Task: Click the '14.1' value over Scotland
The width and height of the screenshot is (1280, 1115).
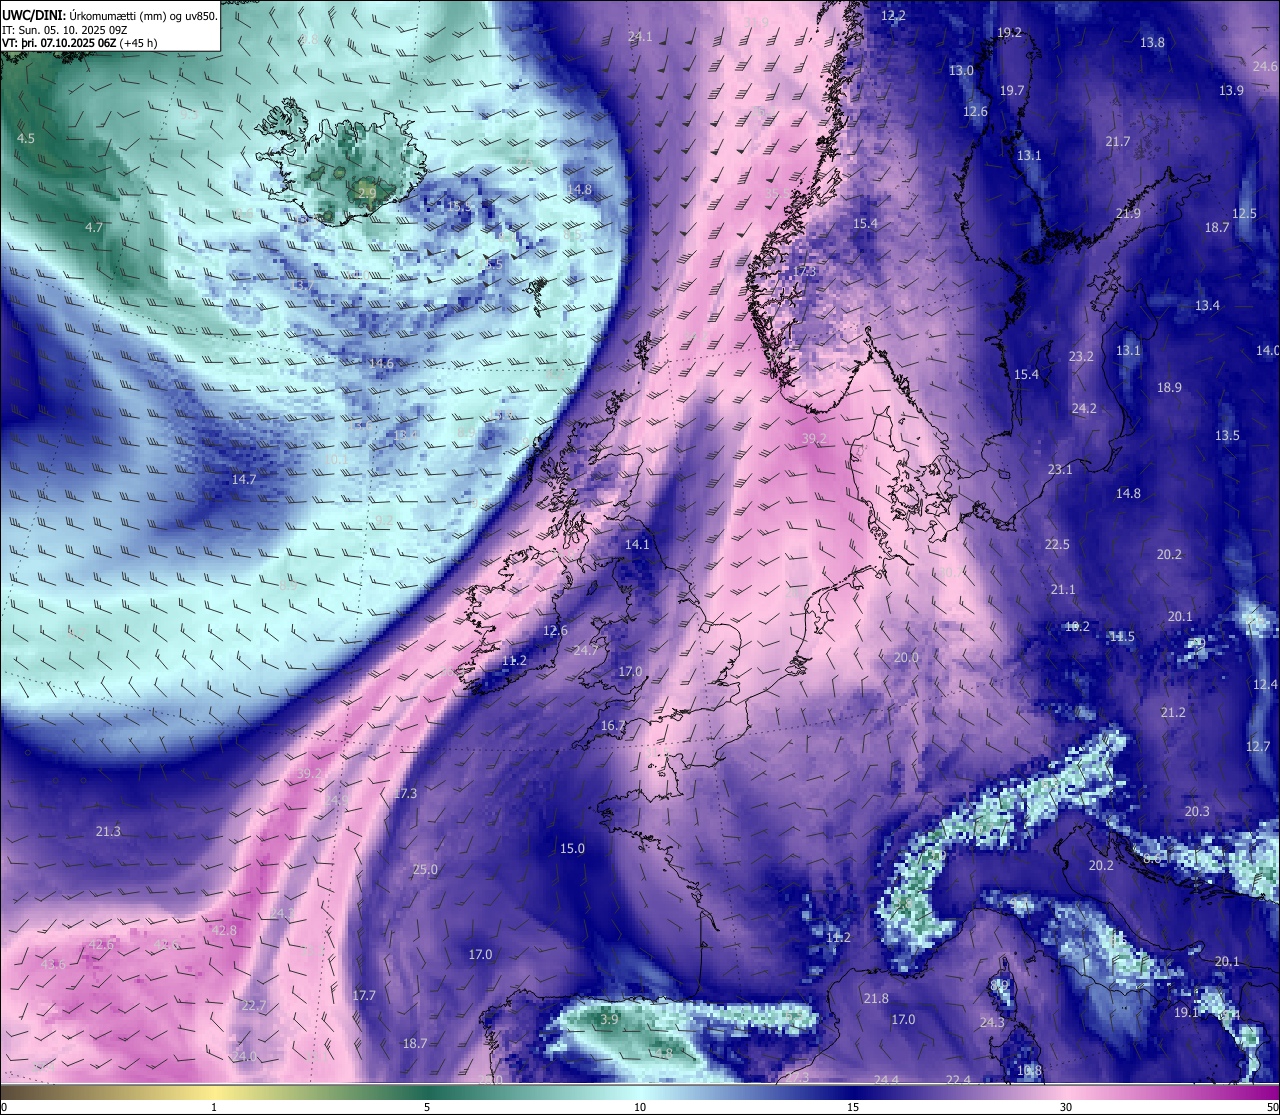Action: pos(637,545)
